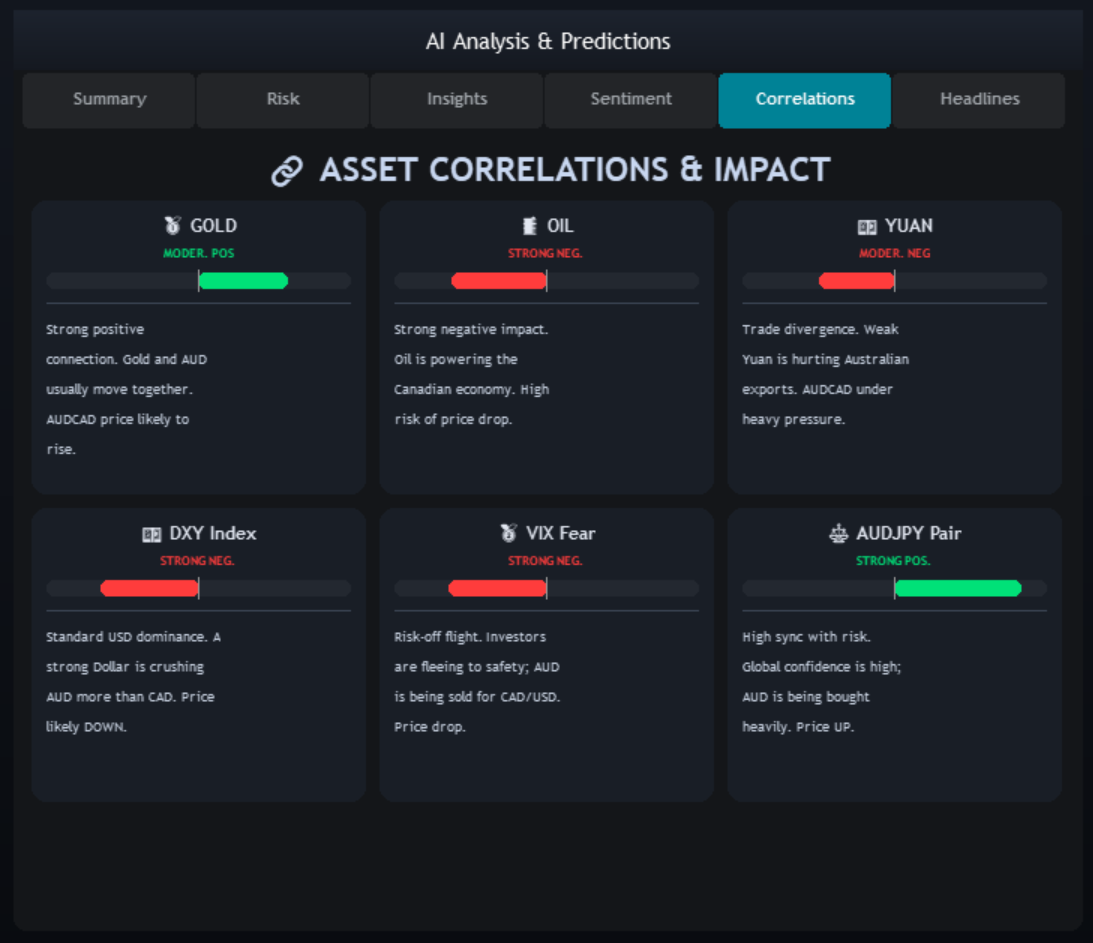Open the Summary tab
1093x943 pixels.
pos(109,100)
